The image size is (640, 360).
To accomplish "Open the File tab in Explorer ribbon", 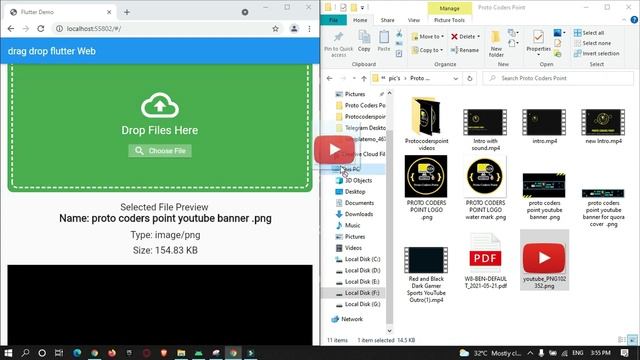I will (x=333, y=20).
